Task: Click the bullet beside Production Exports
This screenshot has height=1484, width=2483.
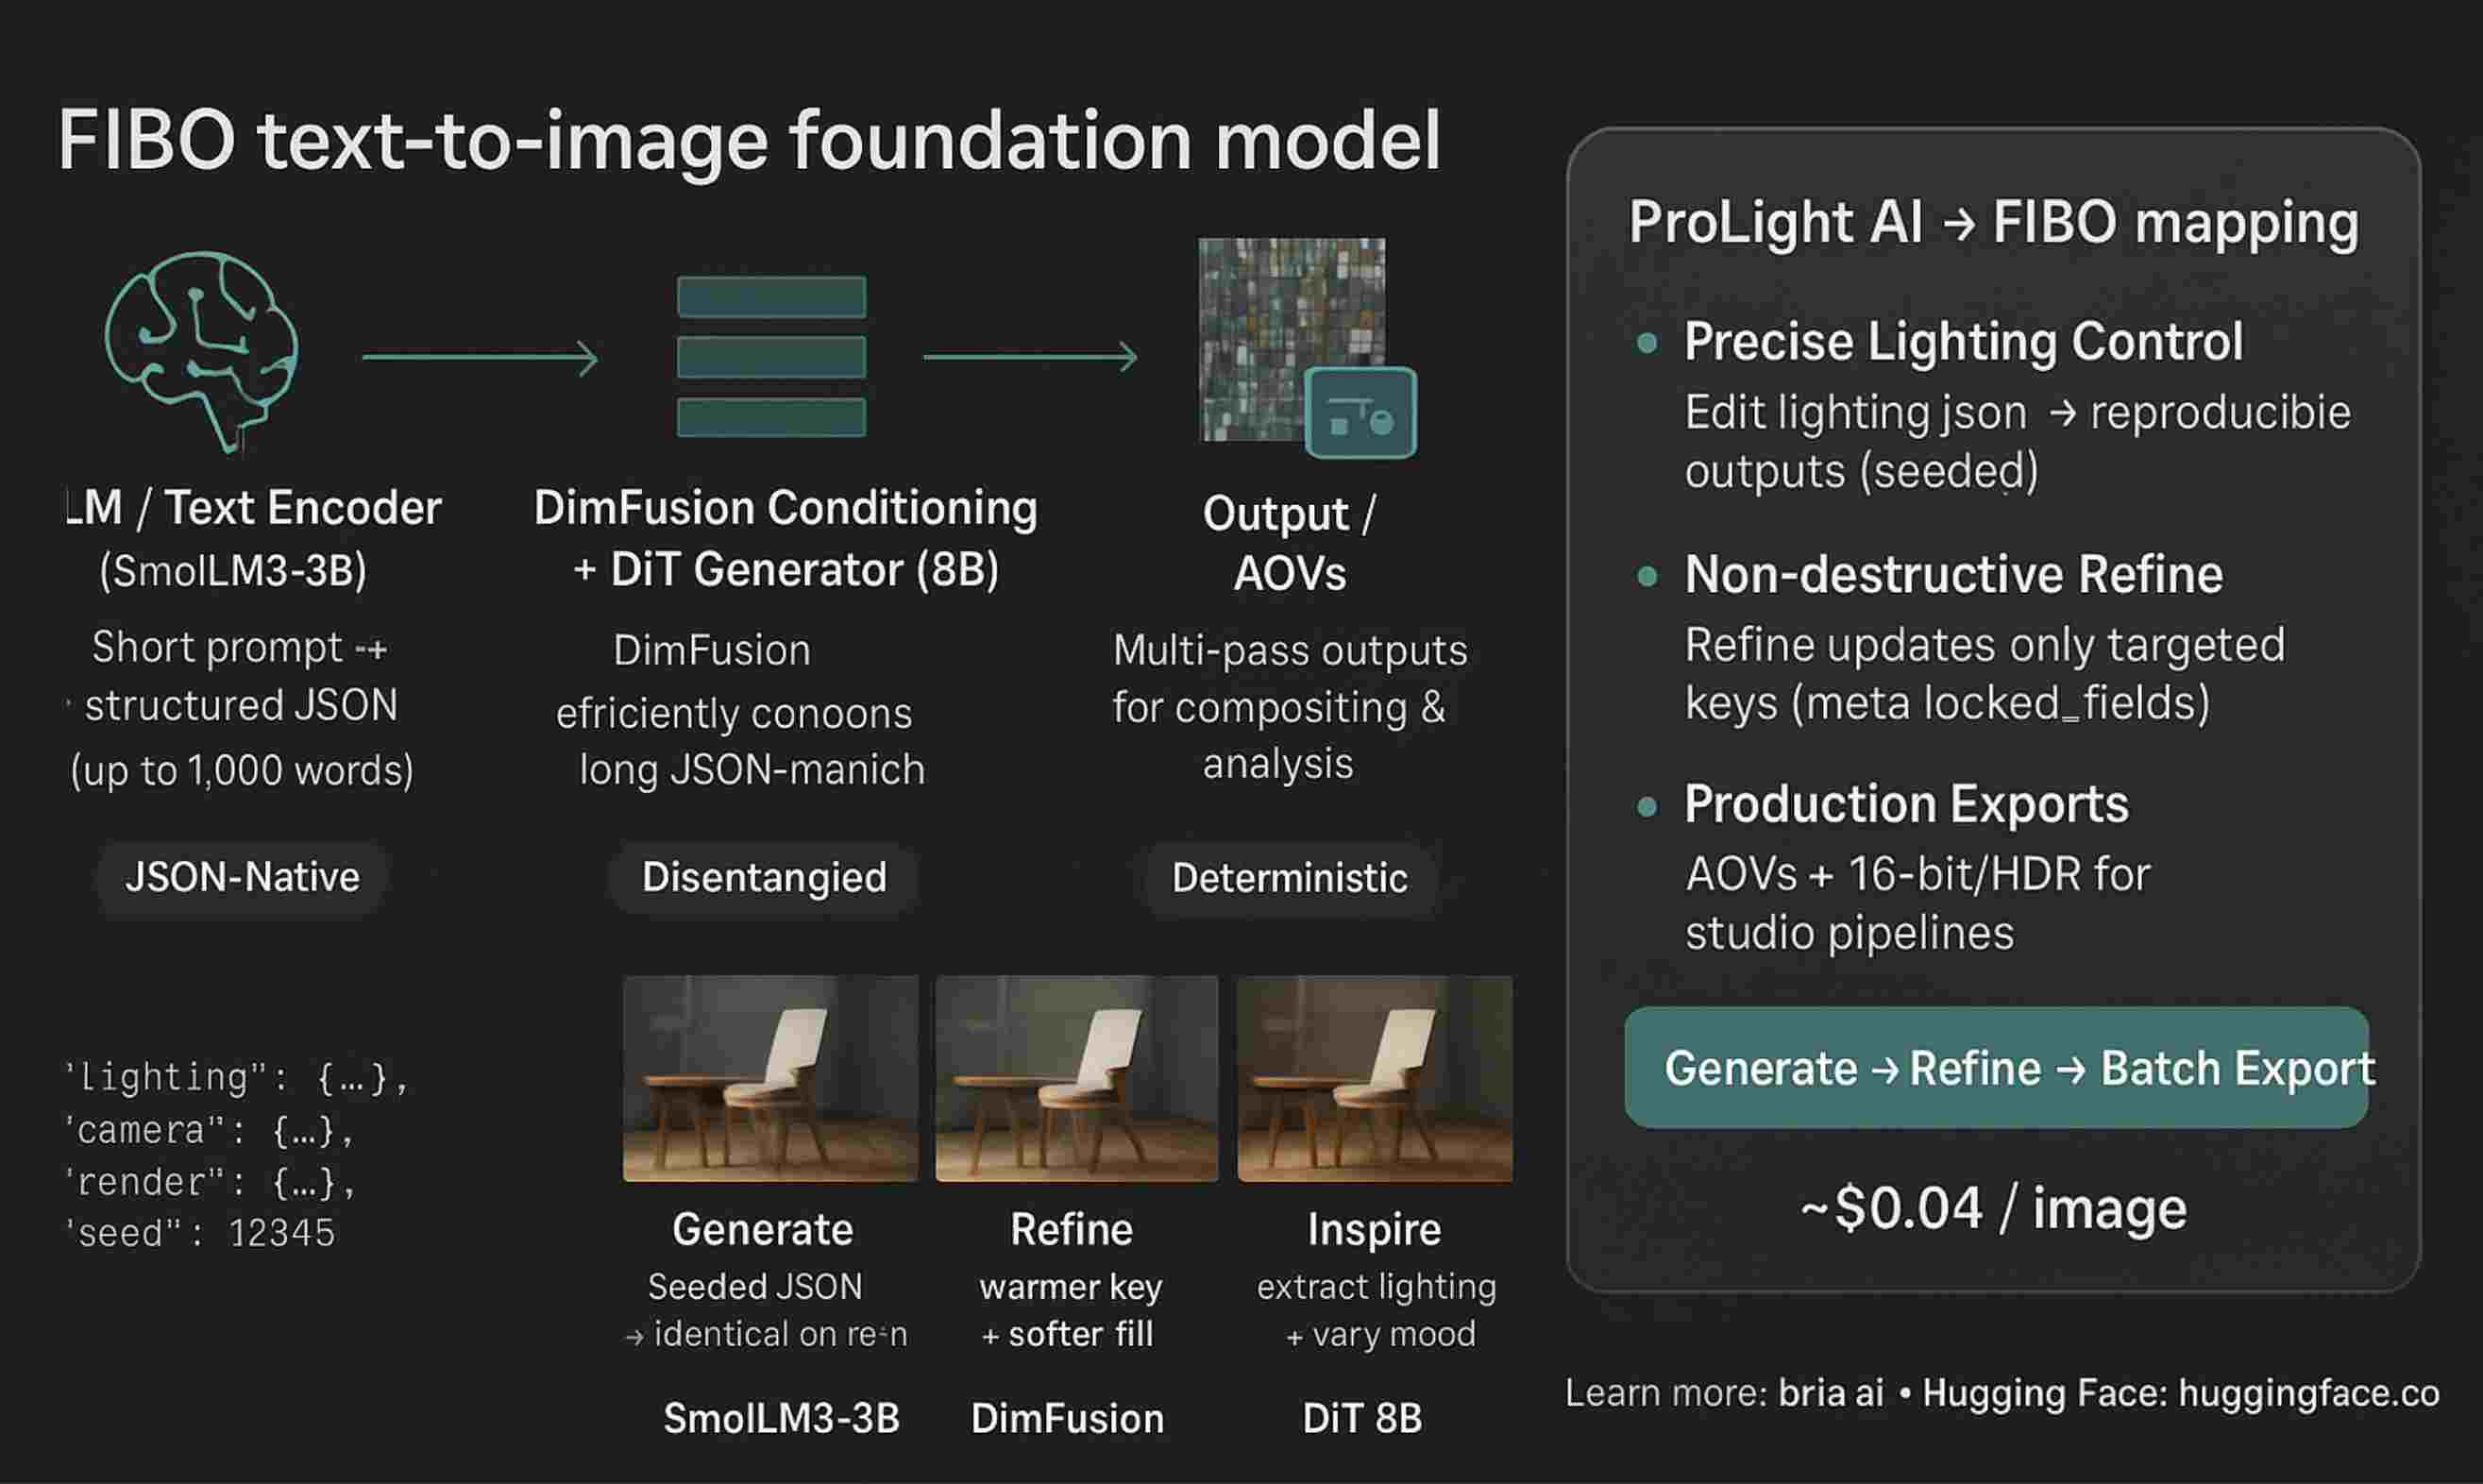Action: pyautogui.click(x=1647, y=806)
